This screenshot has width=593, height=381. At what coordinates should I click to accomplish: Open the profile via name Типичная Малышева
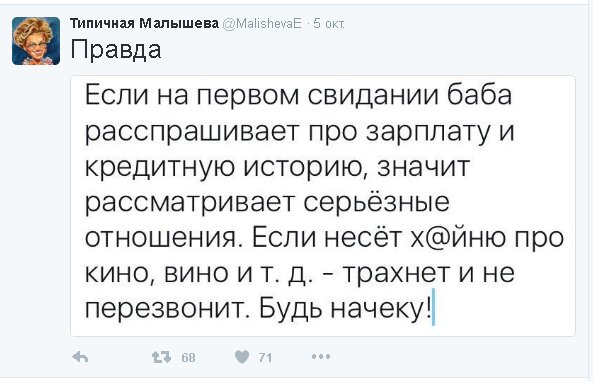pos(144,23)
